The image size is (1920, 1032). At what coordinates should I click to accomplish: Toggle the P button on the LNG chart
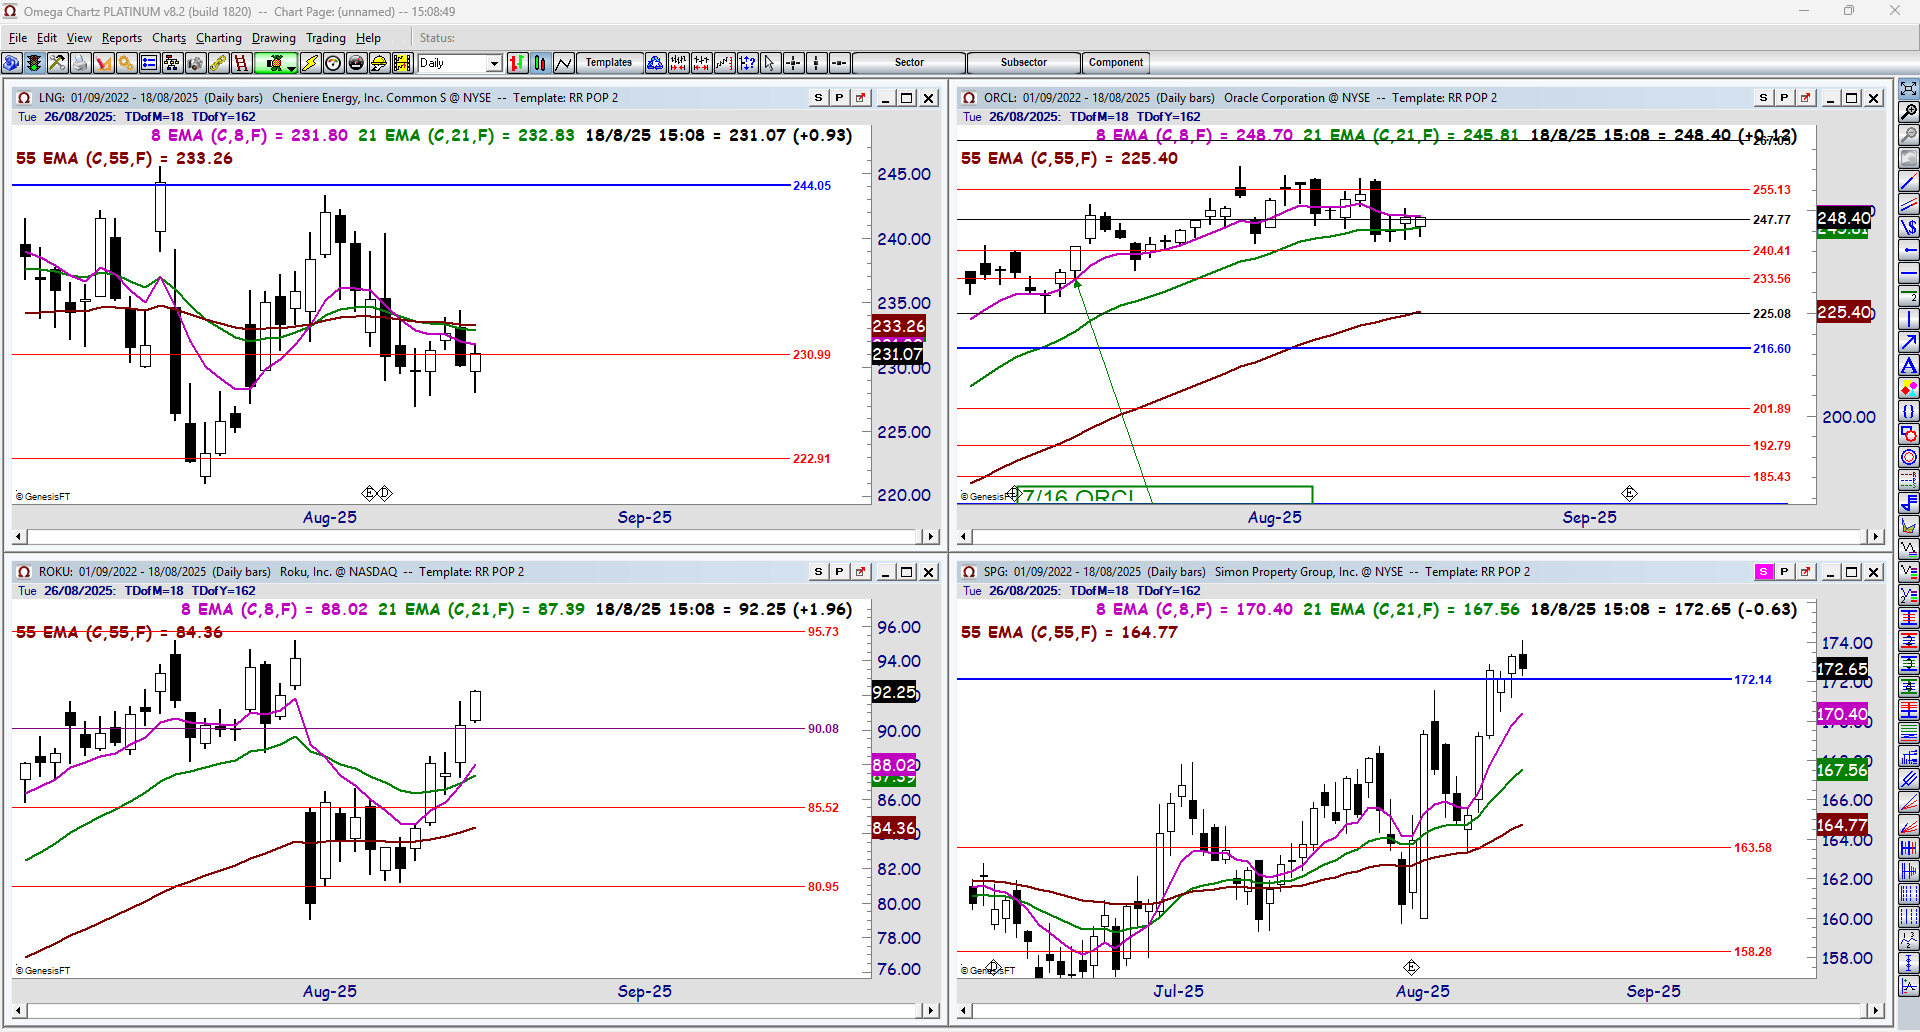[839, 98]
